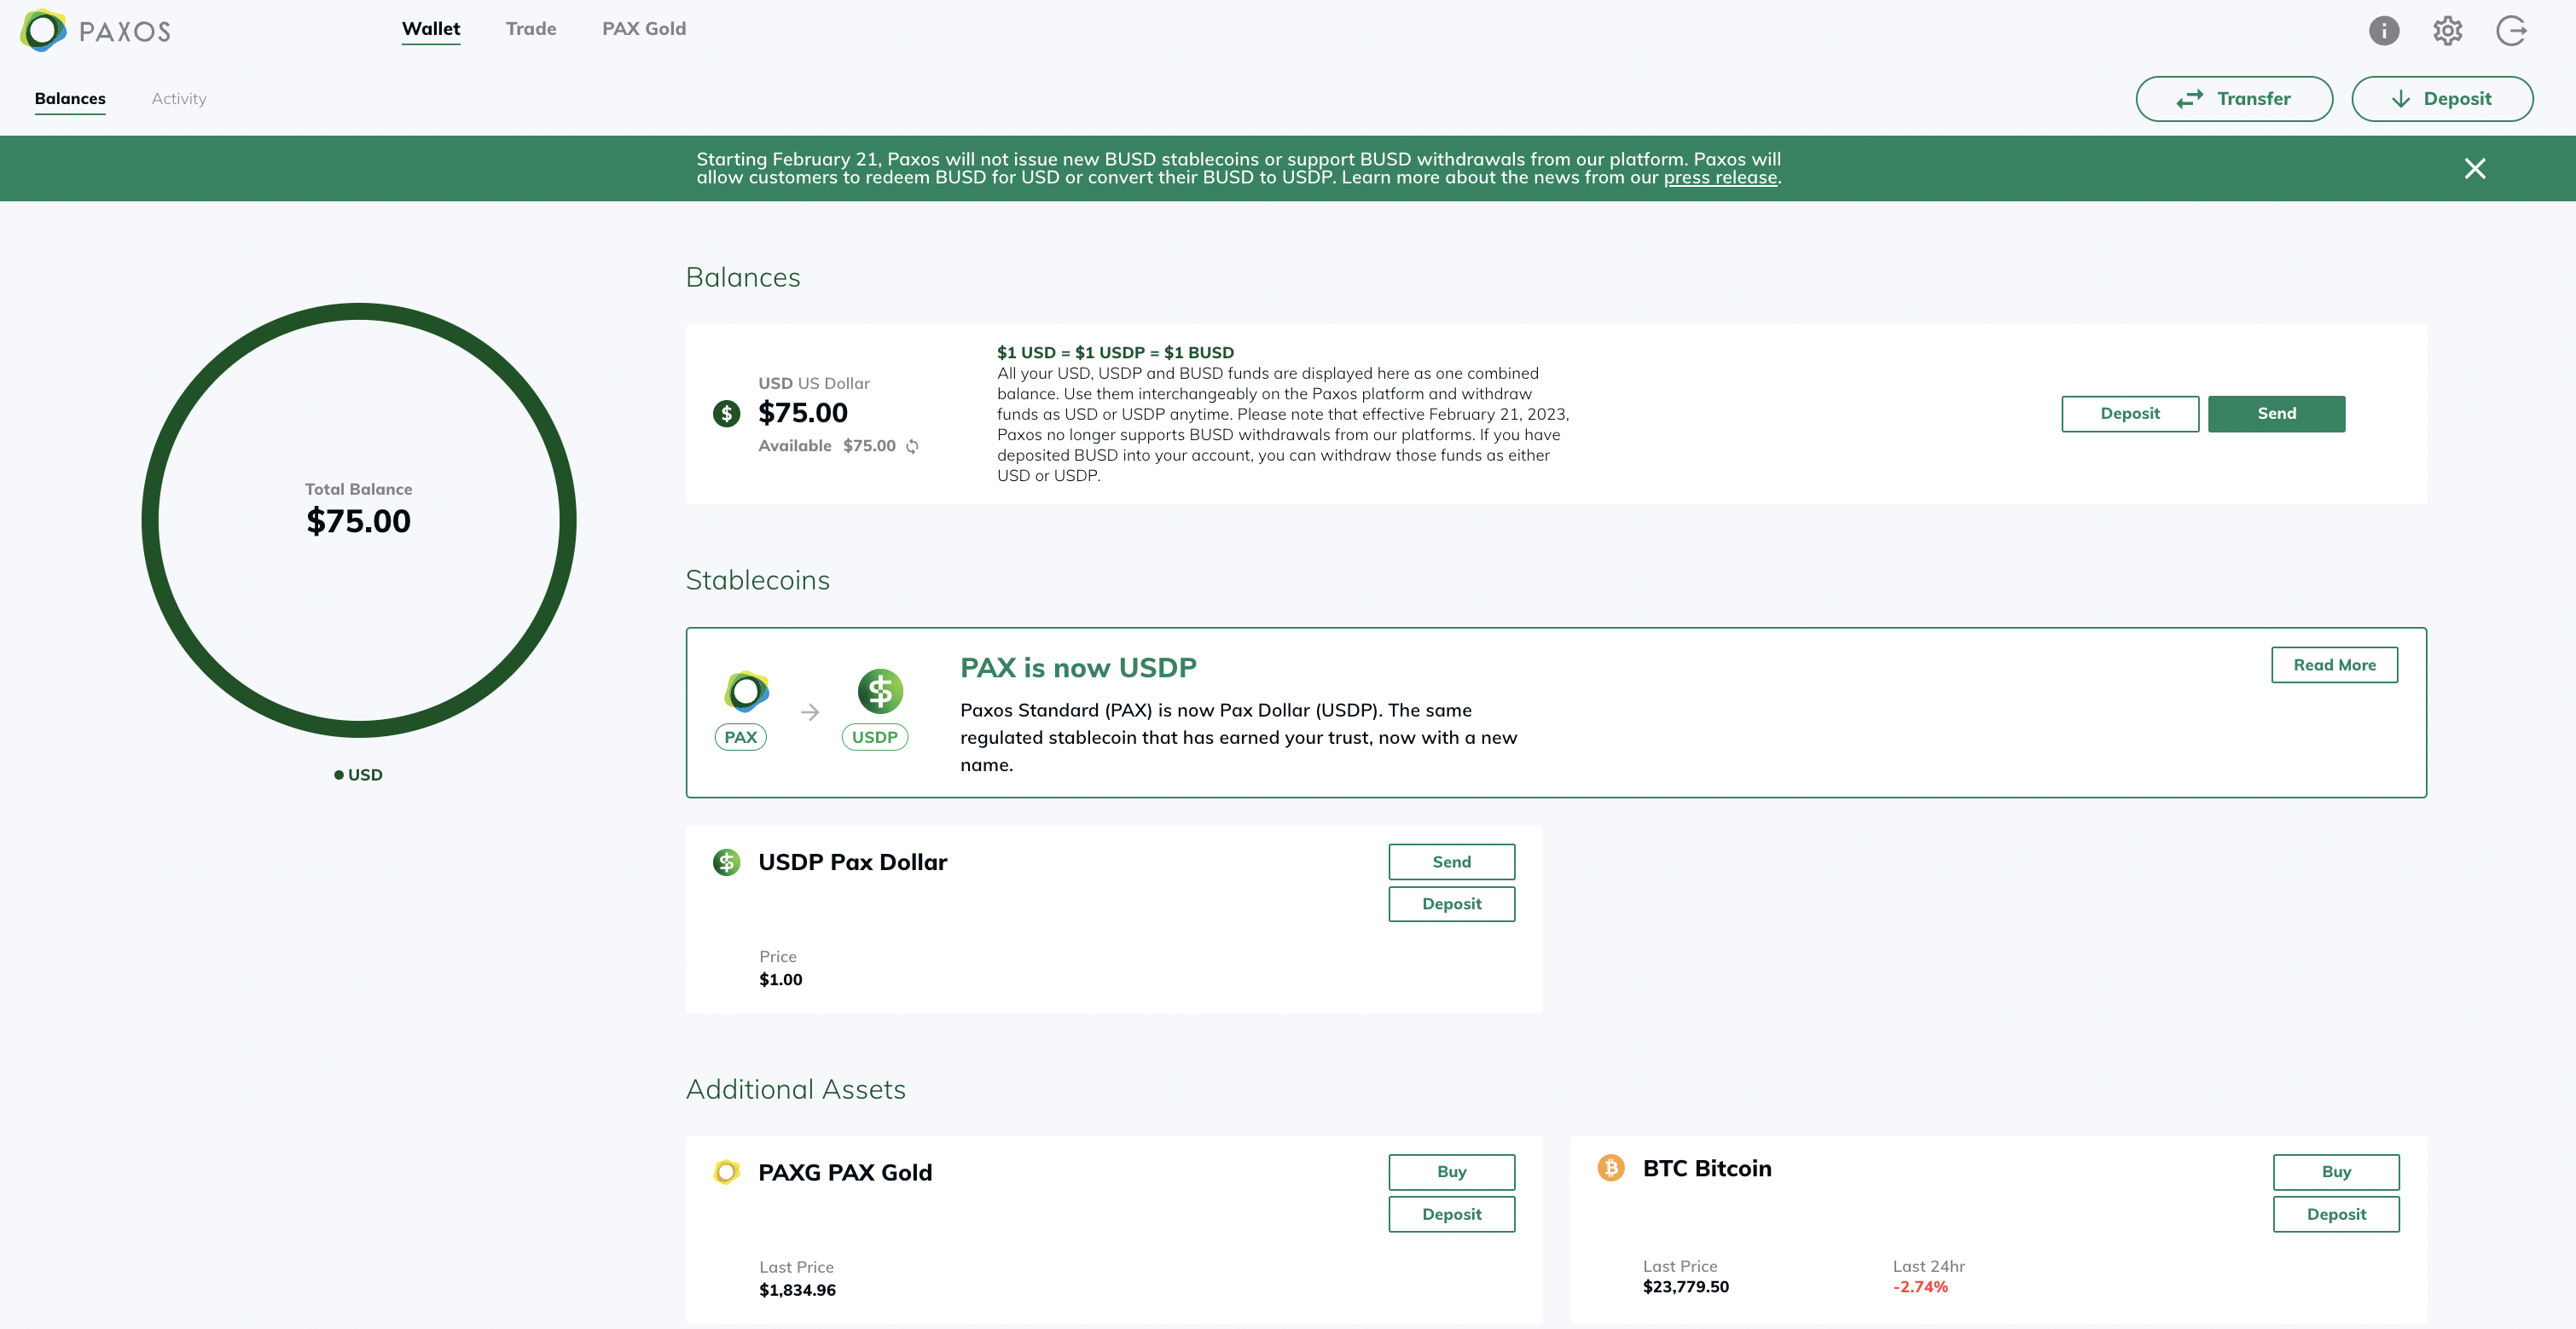Open the Wallet tab
This screenshot has height=1329, width=2576.
click(x=431, y=29)
